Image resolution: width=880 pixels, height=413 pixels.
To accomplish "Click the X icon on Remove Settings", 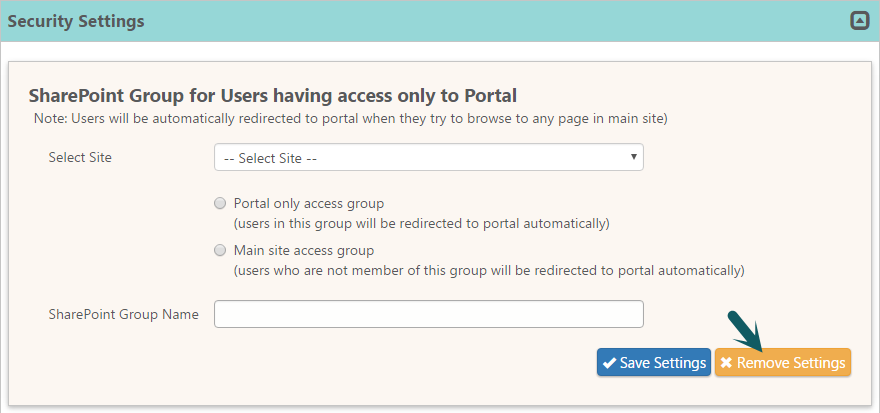I will pos(726,363).
